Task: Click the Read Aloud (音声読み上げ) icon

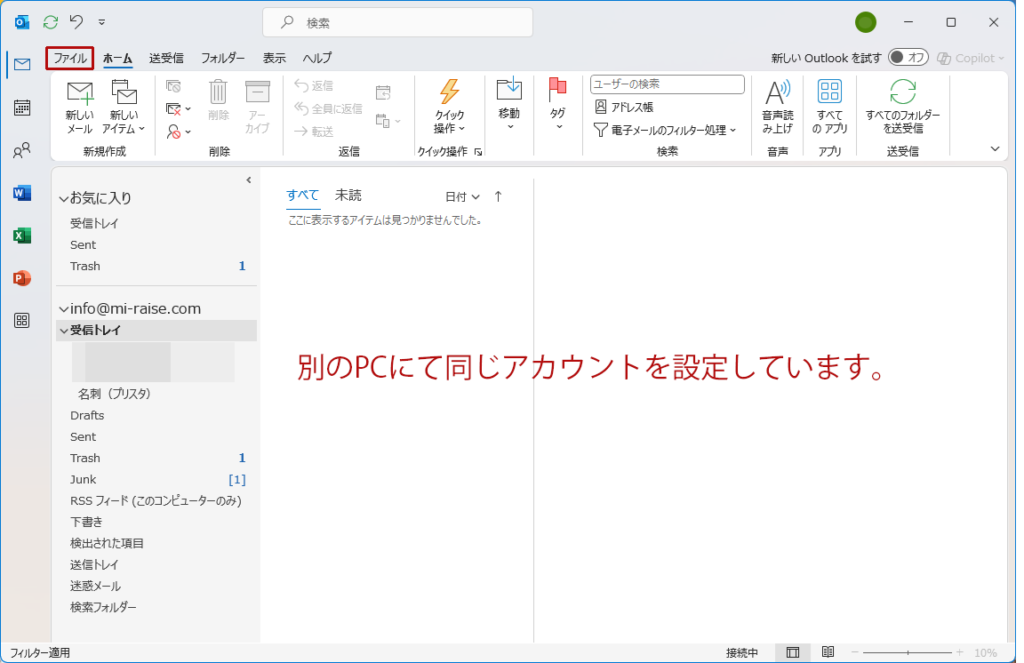Action: point(777,94)
